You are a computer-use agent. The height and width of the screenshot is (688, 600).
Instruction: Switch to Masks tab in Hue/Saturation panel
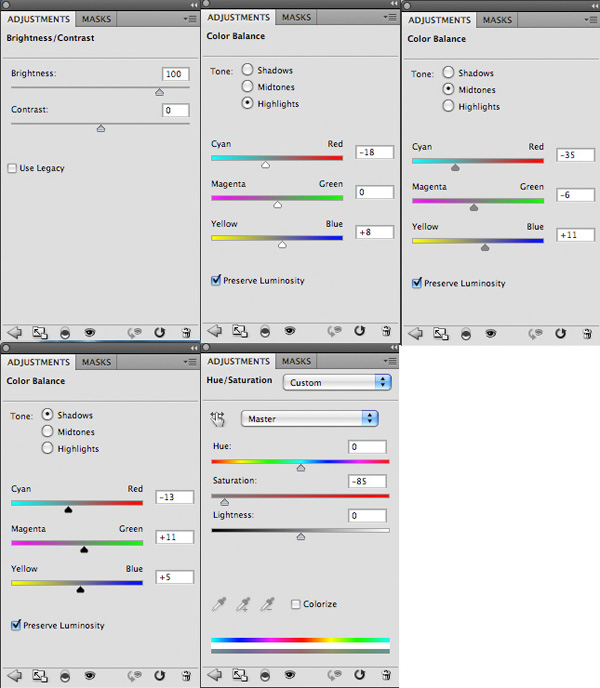tap(296, 362)
